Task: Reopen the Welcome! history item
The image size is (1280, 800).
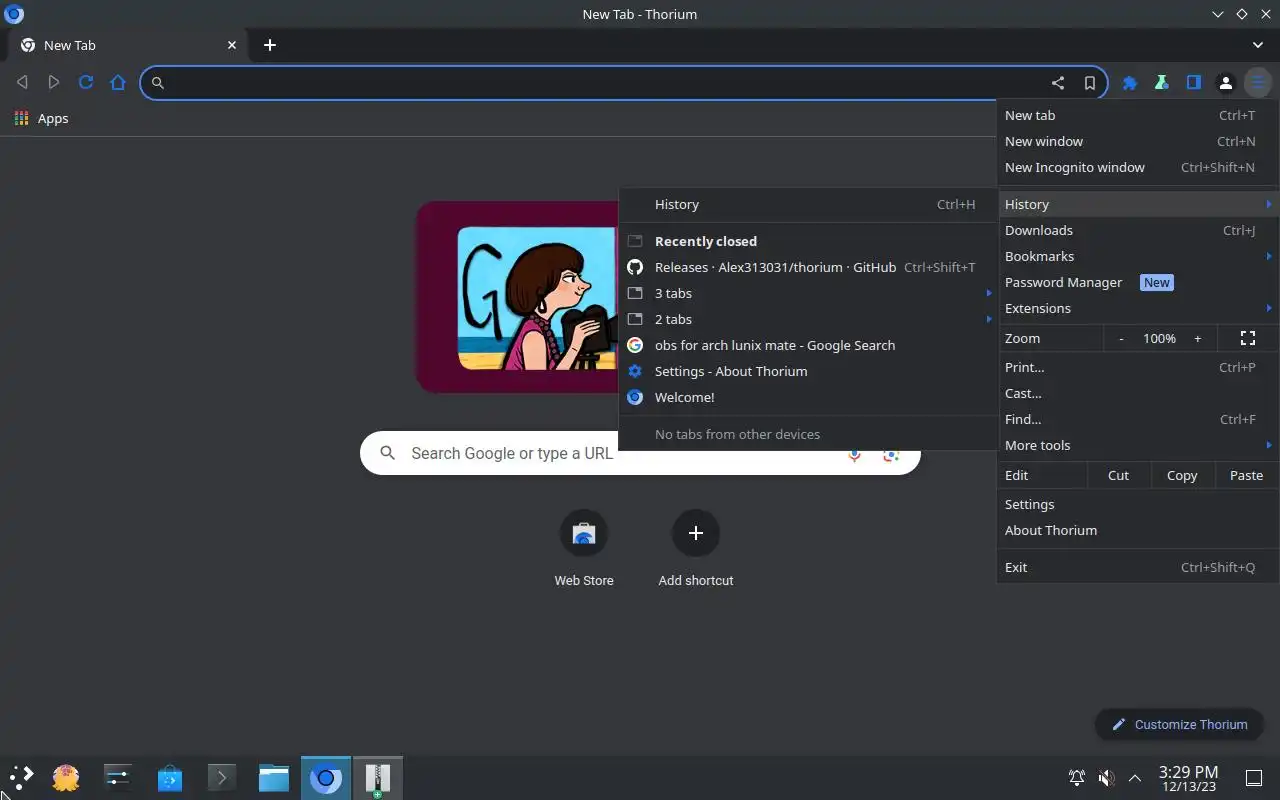Action: pos(808,397)
